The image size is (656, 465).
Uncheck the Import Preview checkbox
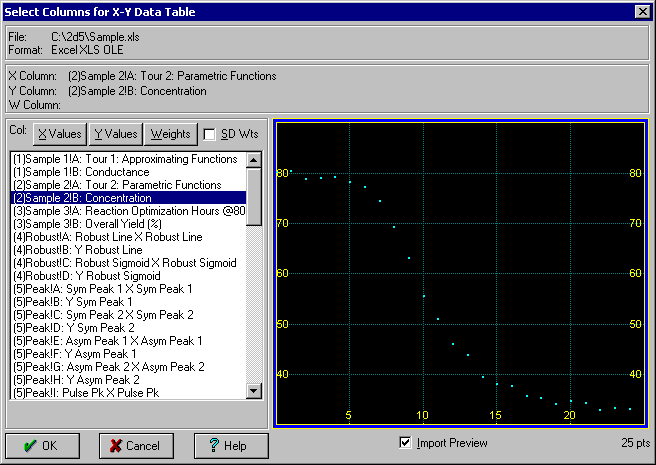tap(405, 443)
